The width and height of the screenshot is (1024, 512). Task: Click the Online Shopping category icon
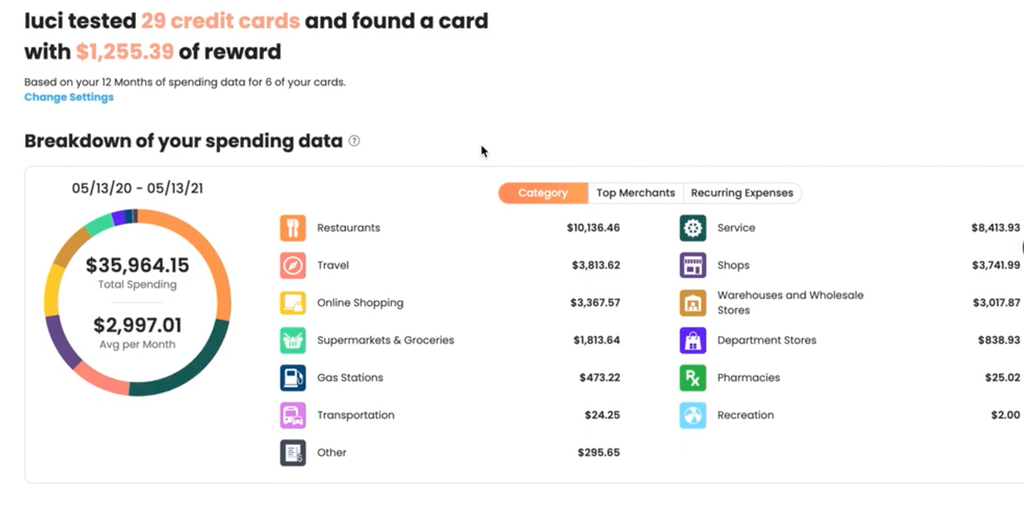(292, 303)
